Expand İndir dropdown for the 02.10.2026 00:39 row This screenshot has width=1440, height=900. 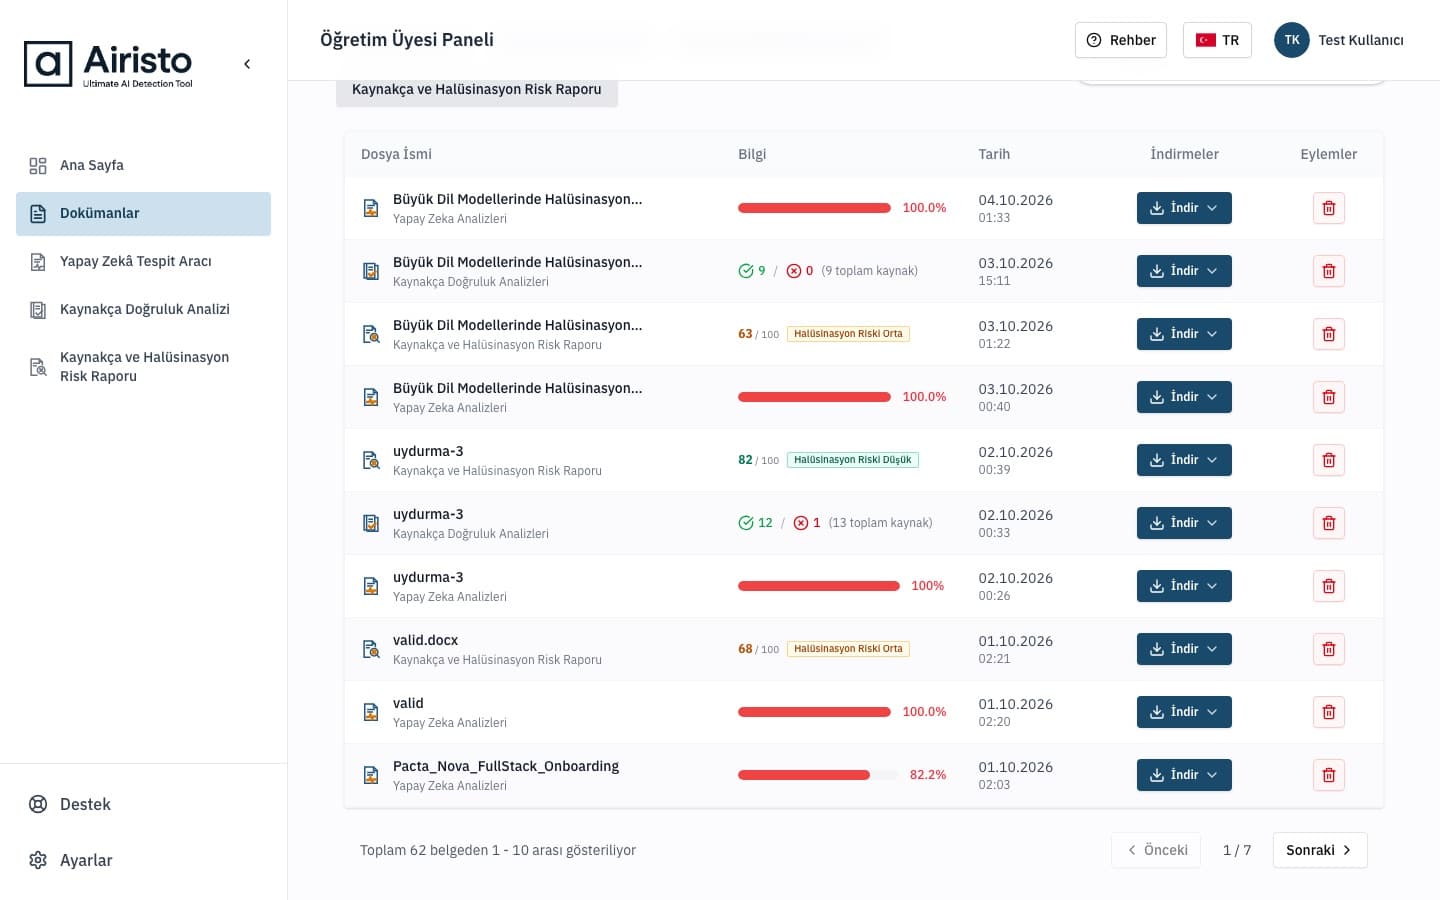click(1184, 460)
